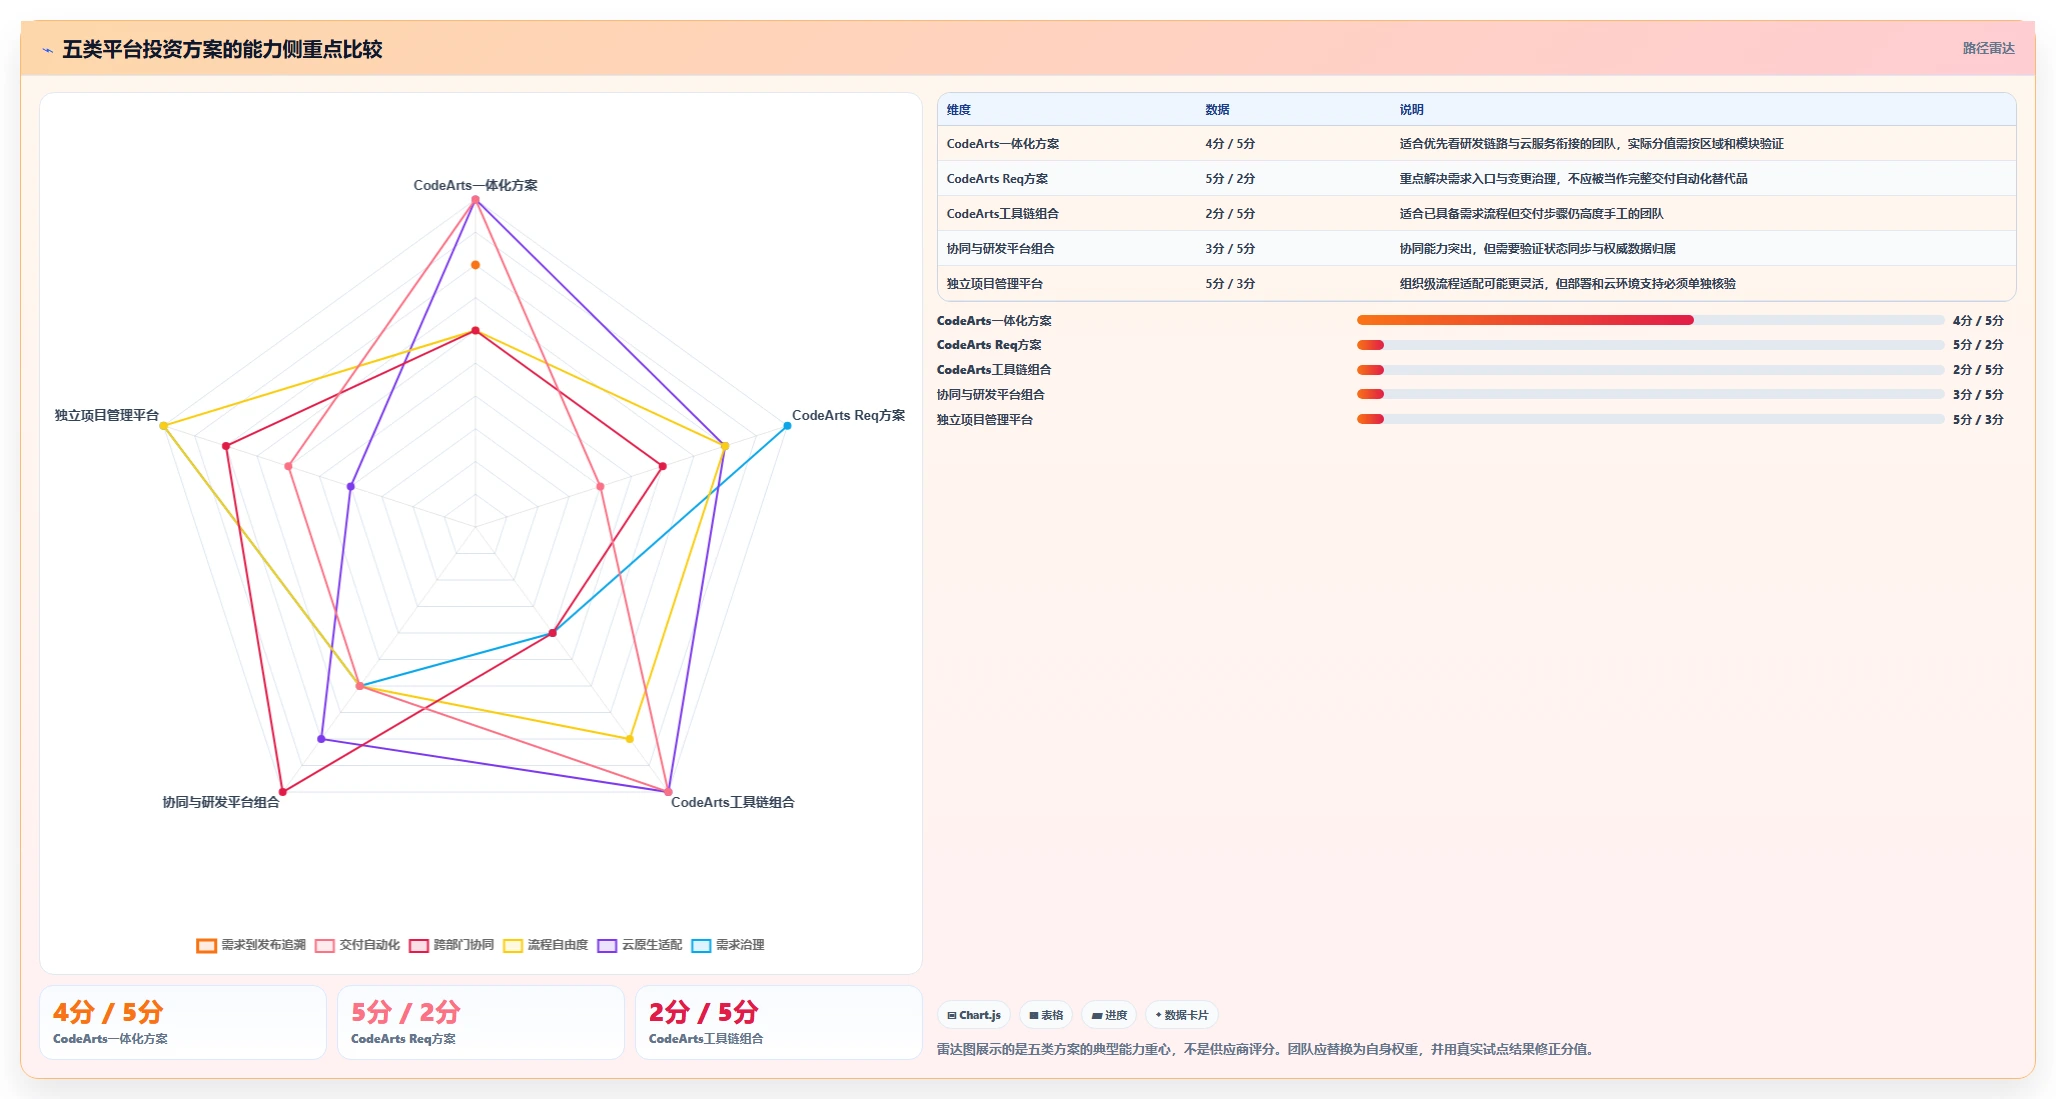Open the 2分 / 5分 CodeArts工具链组合 data card
The height and width of the screenshot is (1099, 2056).
[779, 1022]
